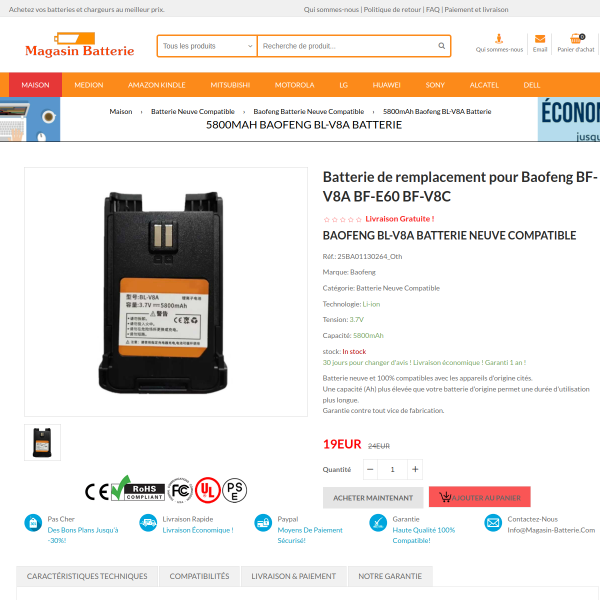
Task: Click the Contactez-Nous envelope icon
Action: (493, 523)
